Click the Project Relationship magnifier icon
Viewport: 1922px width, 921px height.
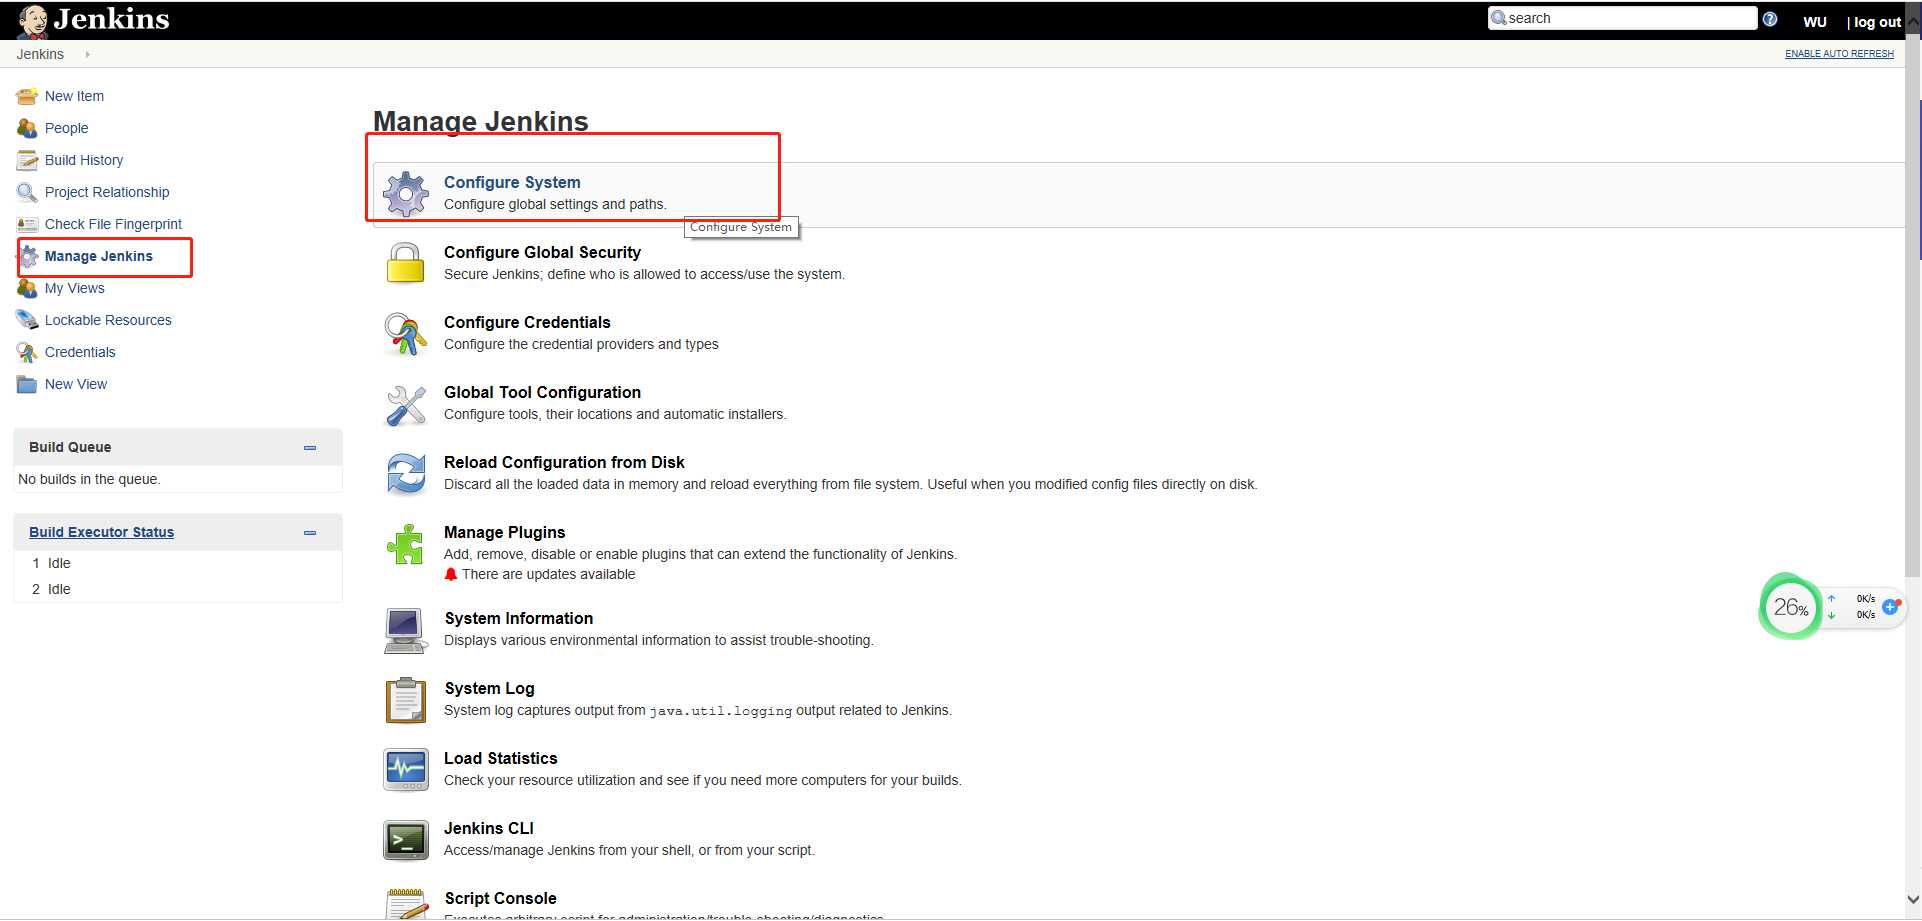tap(27, 192)
